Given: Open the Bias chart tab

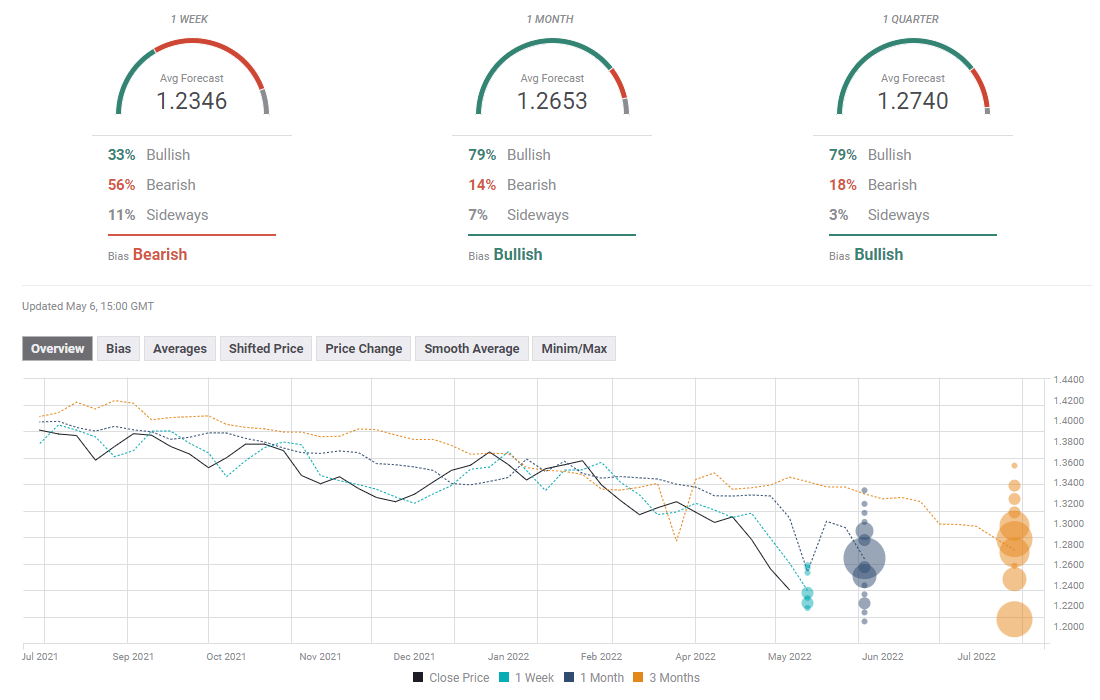Looking at the screenshot, I should (118, 348).
